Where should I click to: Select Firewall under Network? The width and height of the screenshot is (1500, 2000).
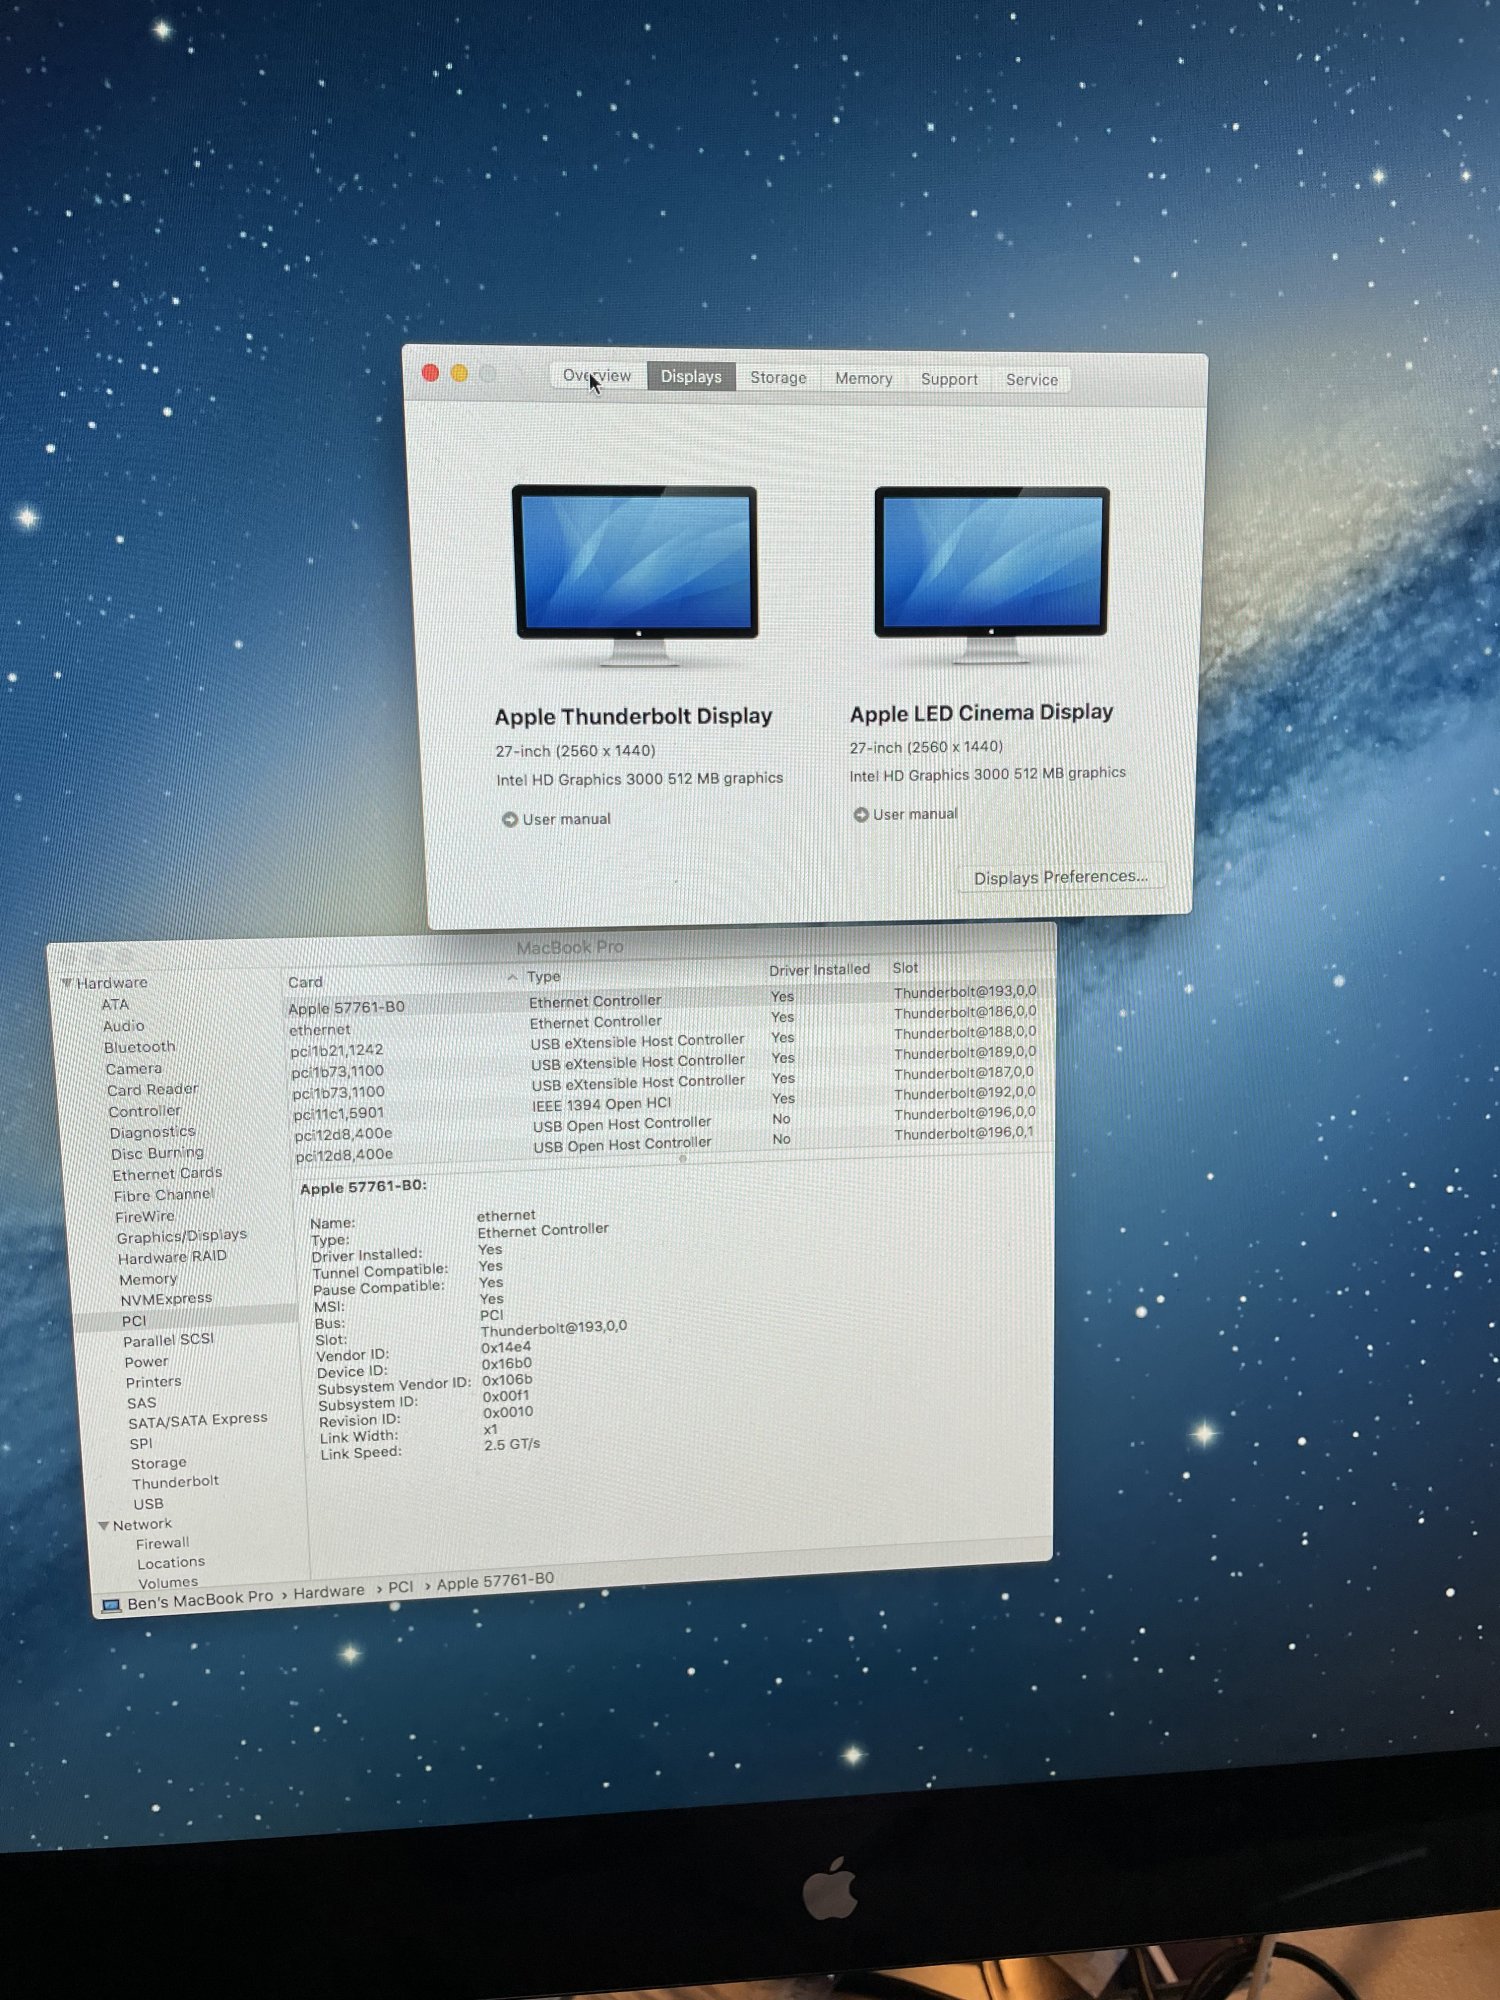pos(162,1543)
